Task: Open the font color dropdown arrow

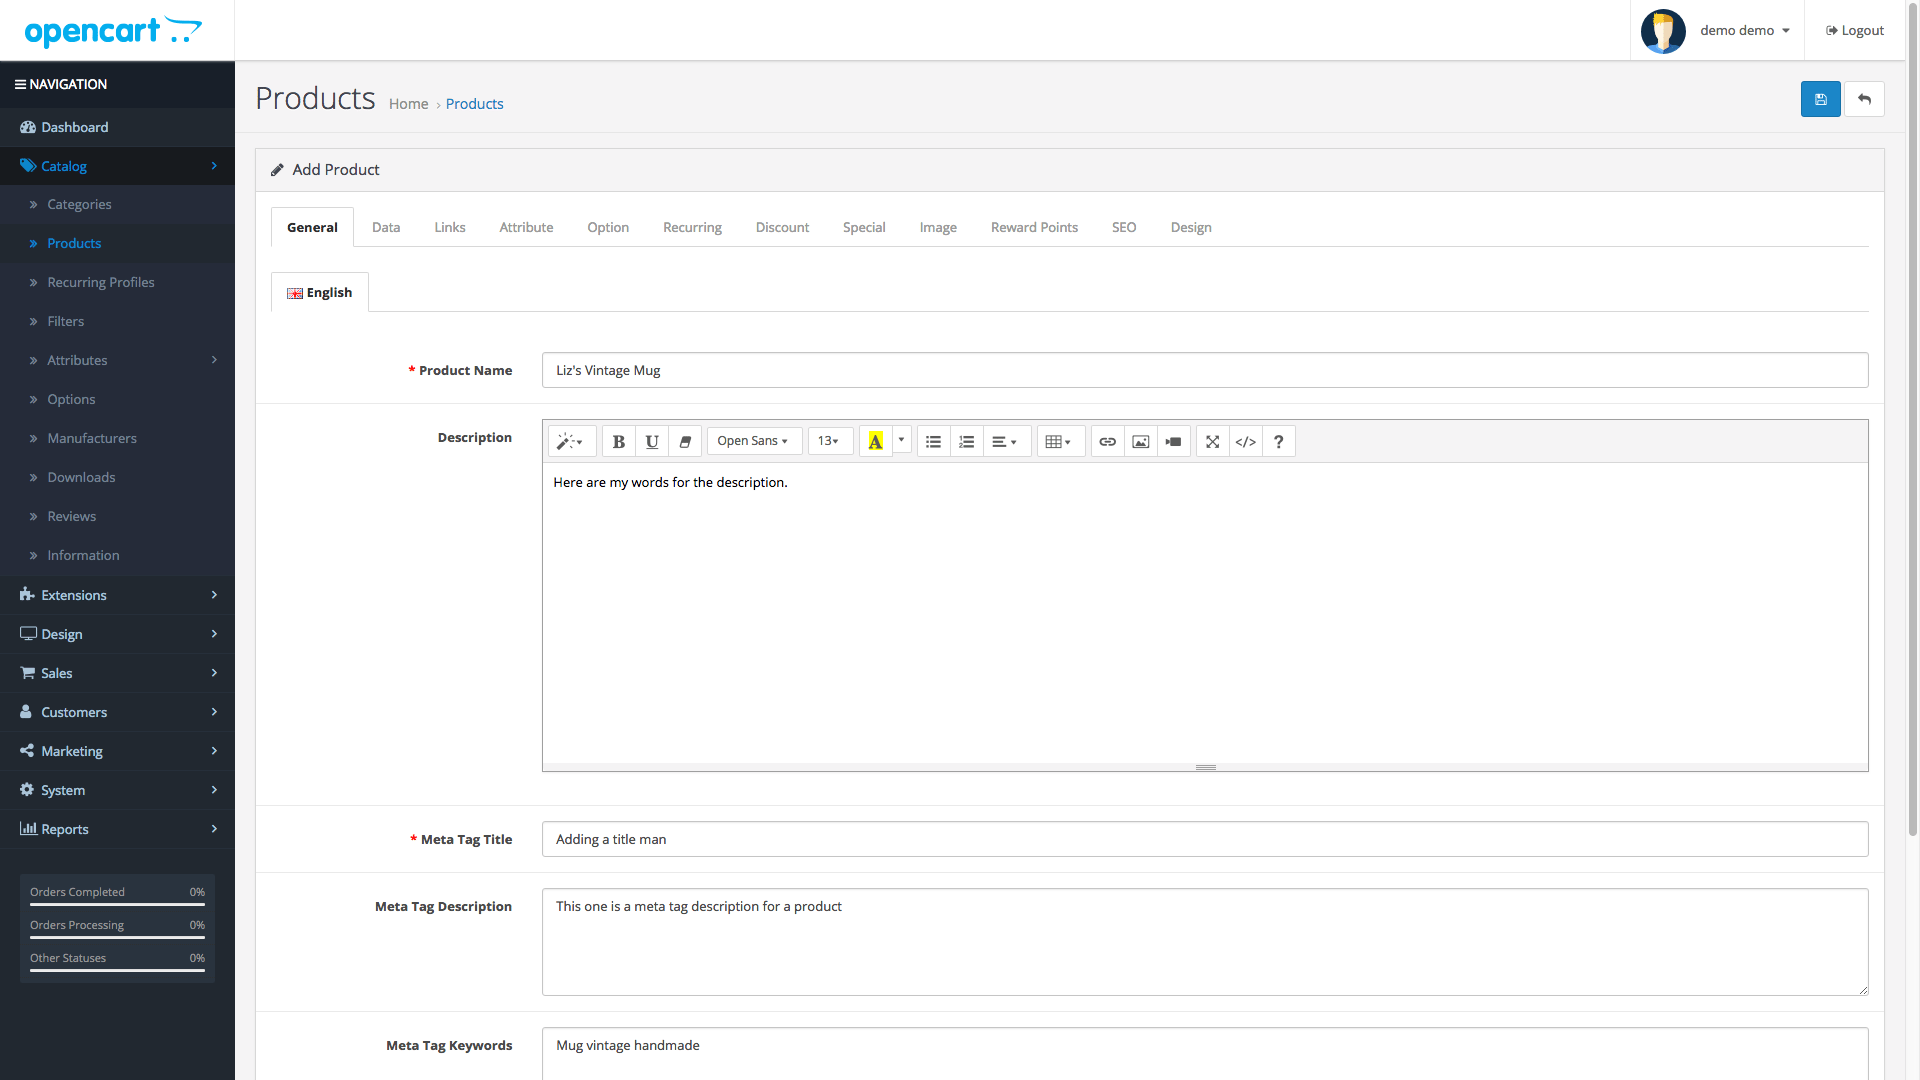Action: coord(901,440)
